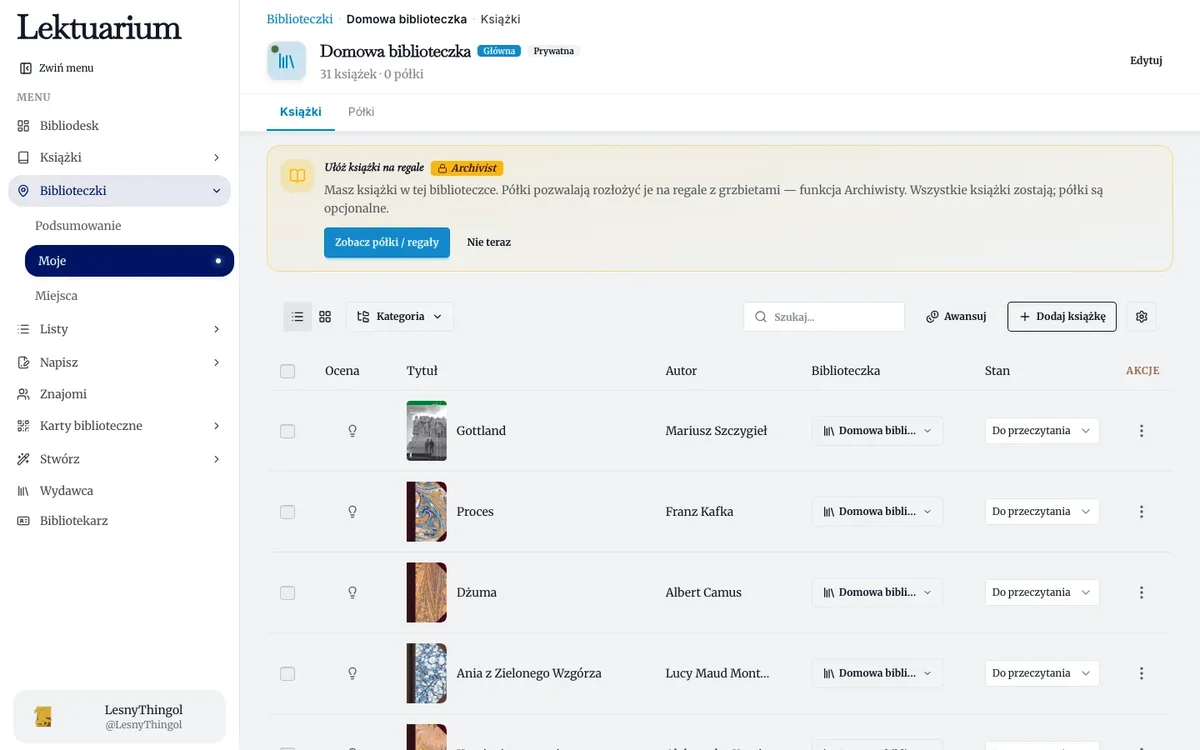Open the Domowa biblioteczka library avatar icon
This screenshot has width=1200, height=750.
286,61
